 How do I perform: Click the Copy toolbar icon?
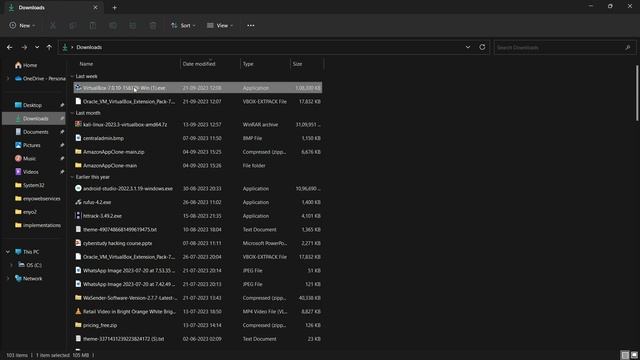point(73,26)
